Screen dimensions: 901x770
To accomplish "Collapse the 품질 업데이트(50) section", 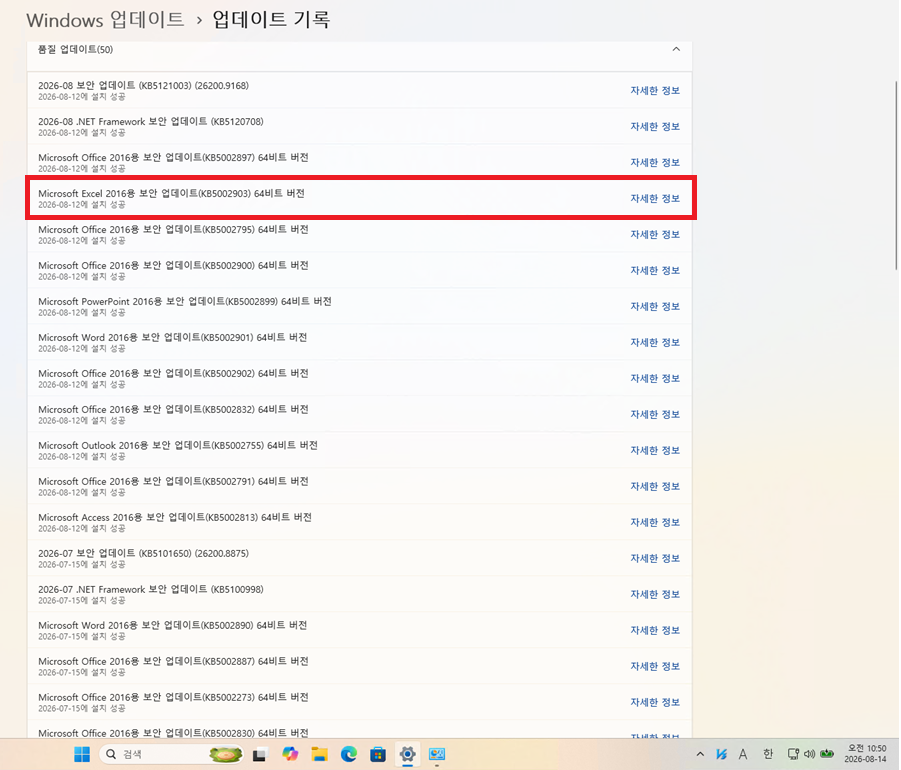I will click(x=676, y=49).
